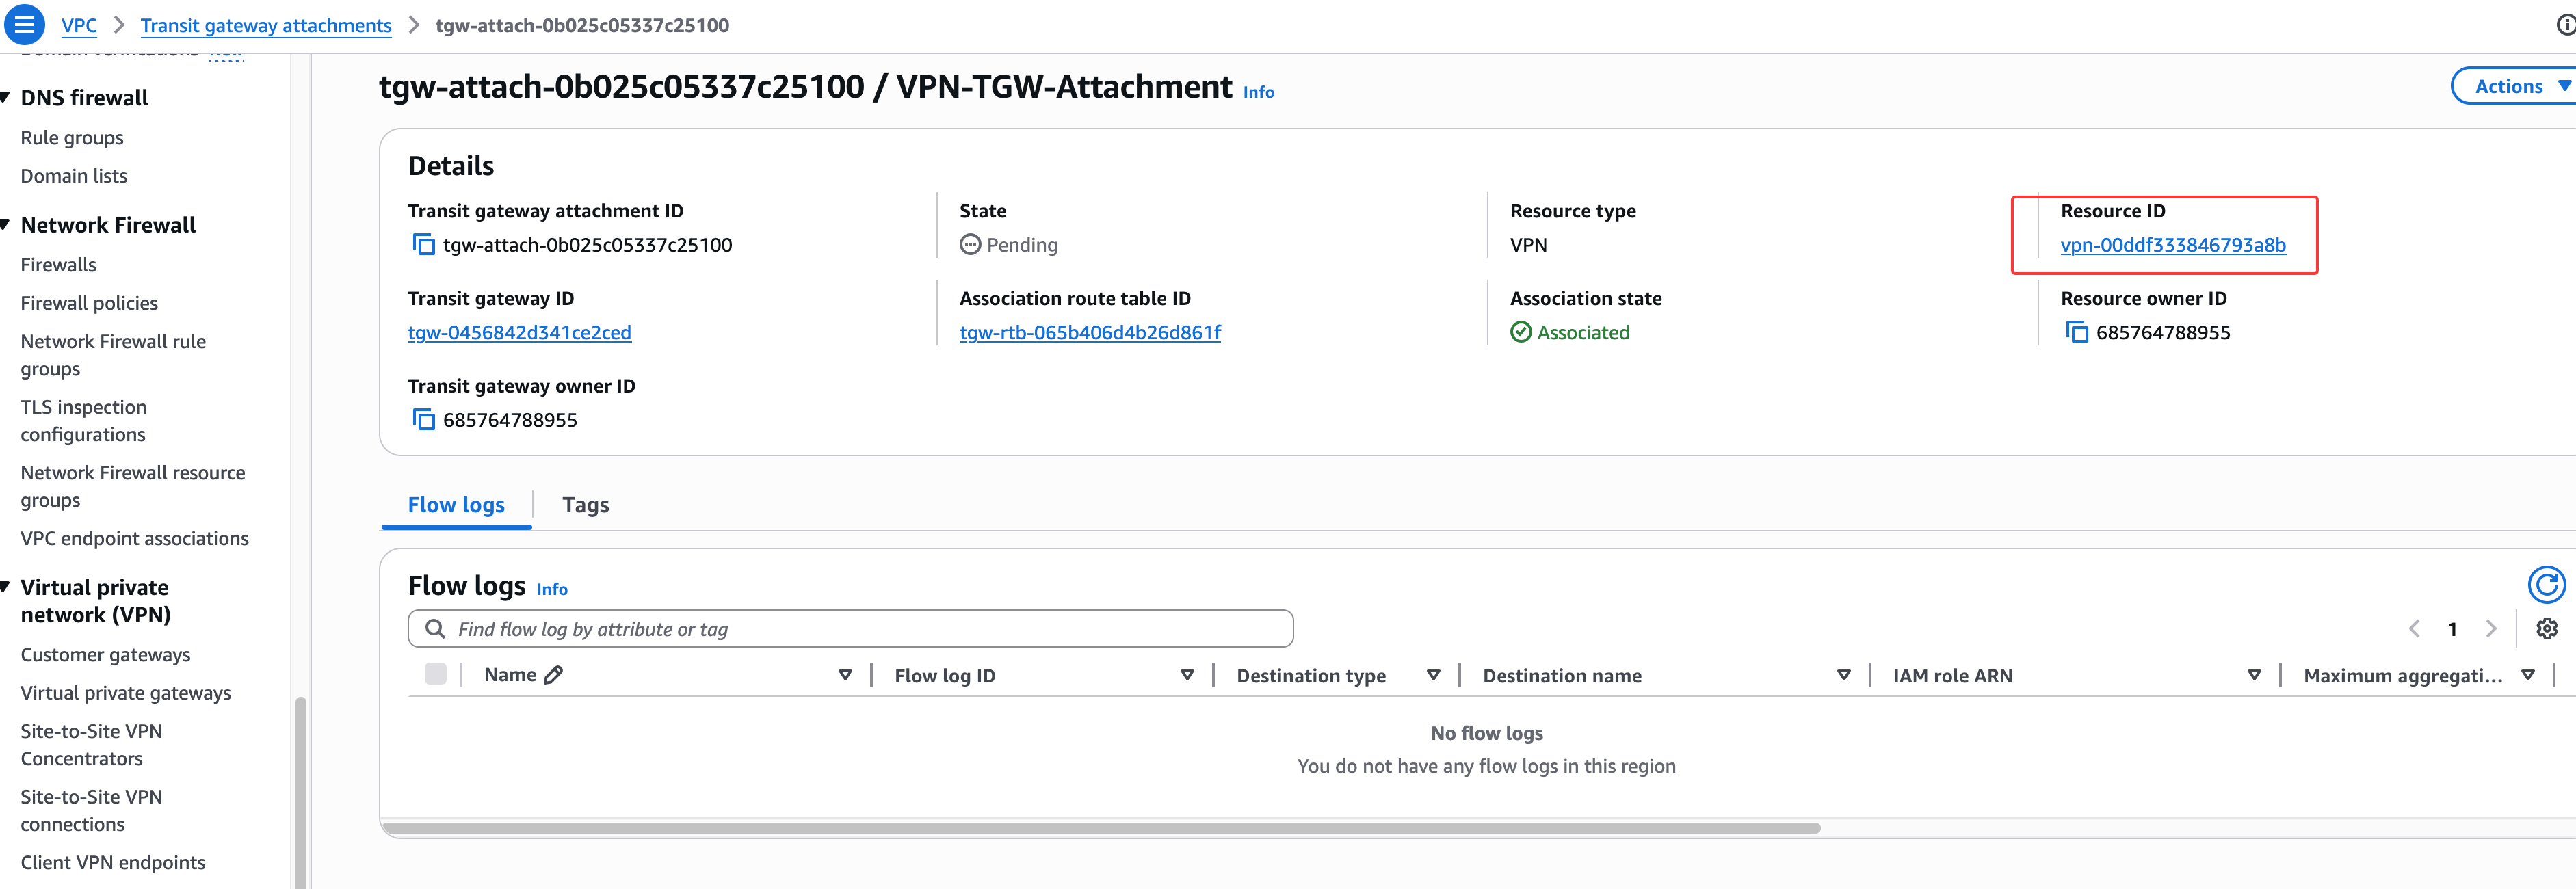
Task: Open transit gateway tgw-0456842d341ce2ced link
Action: pos(519,332)
